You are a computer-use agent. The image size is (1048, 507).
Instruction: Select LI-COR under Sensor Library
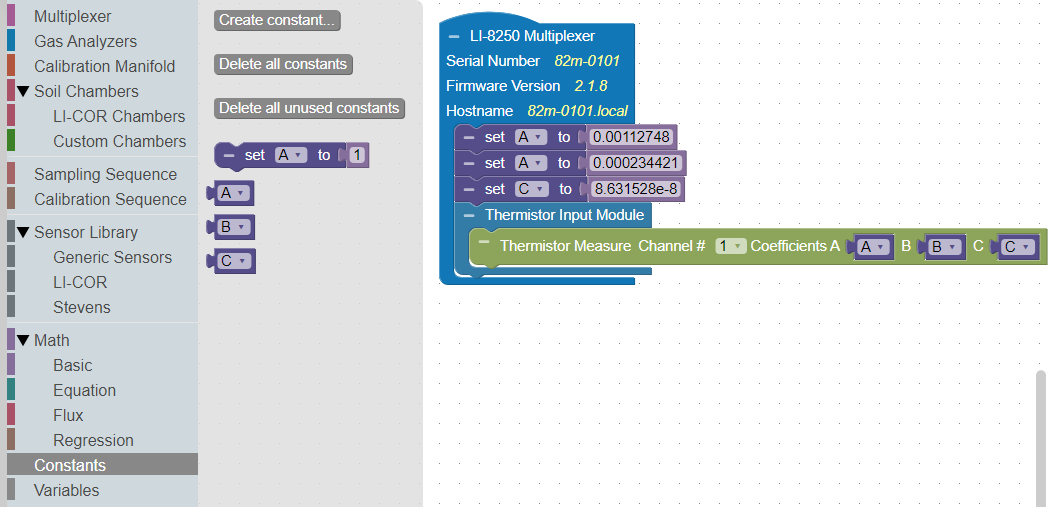(x=80, y=283)
